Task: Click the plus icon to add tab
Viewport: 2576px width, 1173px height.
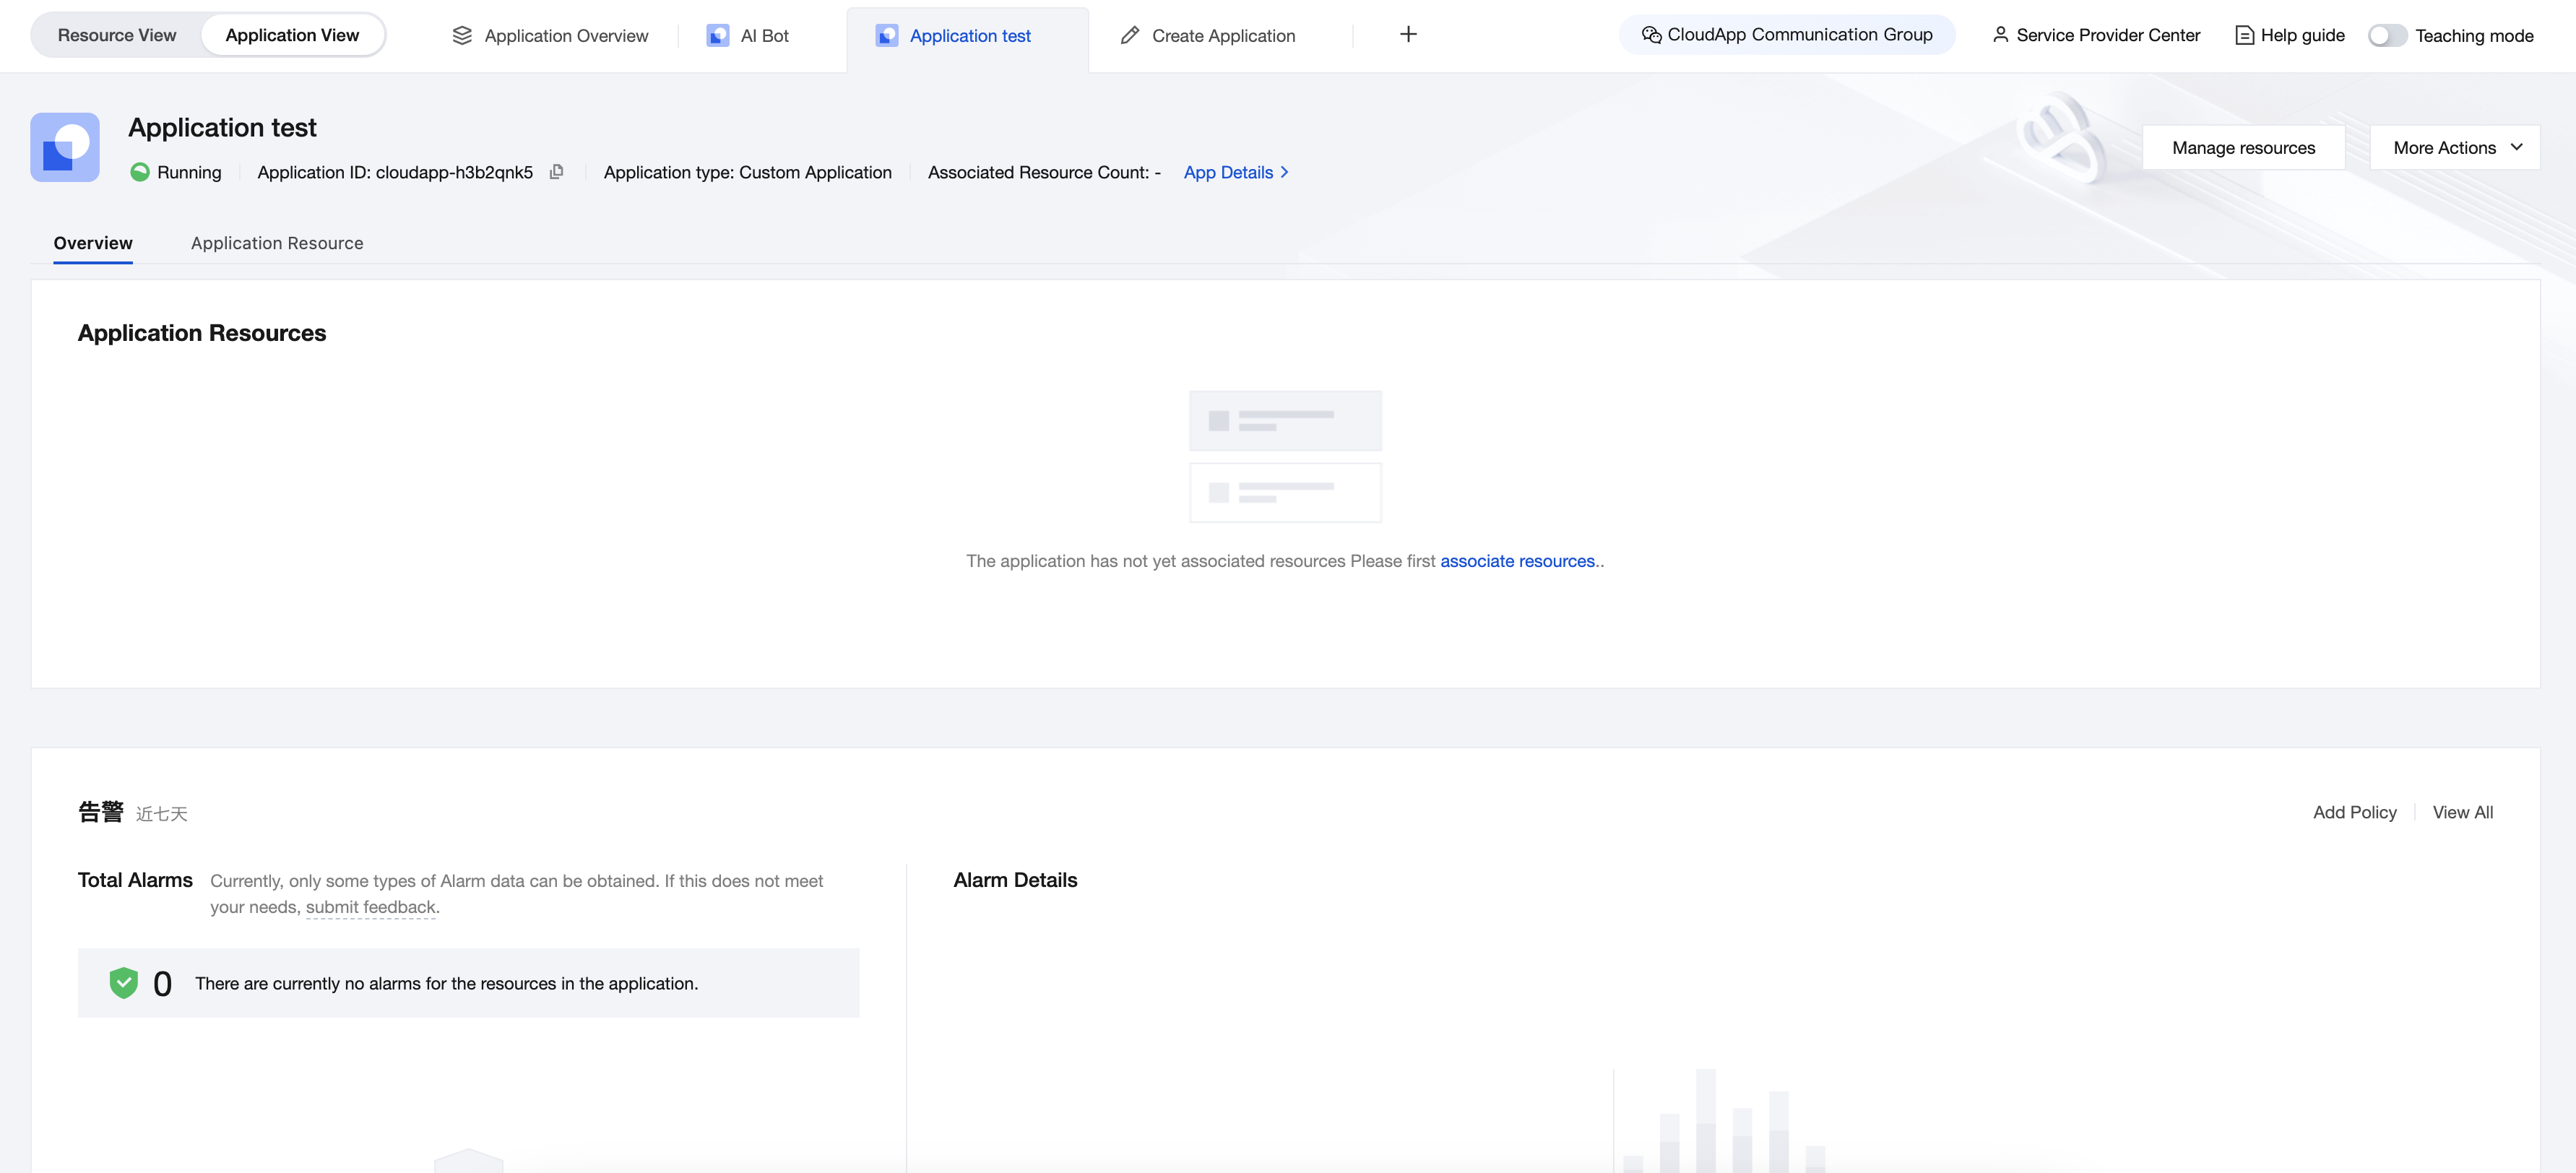Action: tap(1408, 35)
